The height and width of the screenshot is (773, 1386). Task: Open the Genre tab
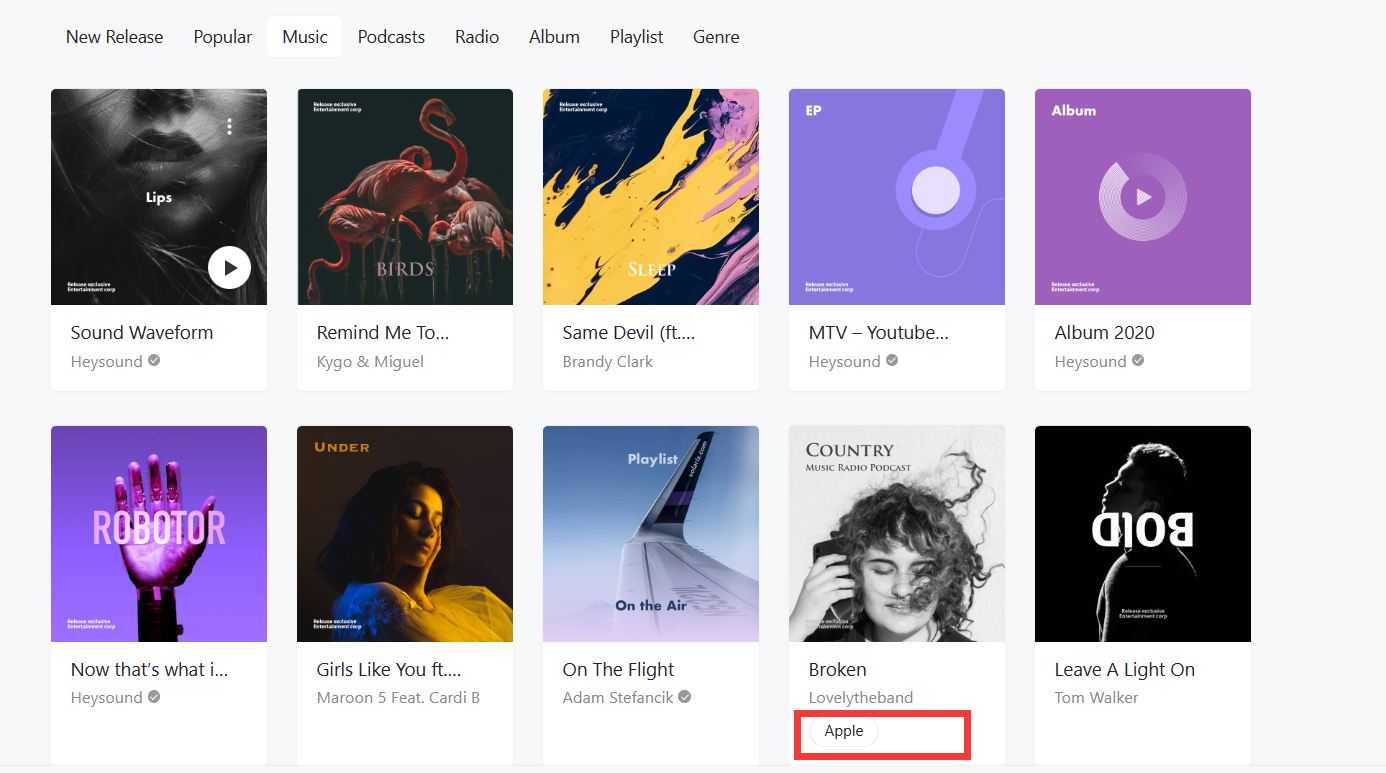pyautogui.click(x=716, y=37)
